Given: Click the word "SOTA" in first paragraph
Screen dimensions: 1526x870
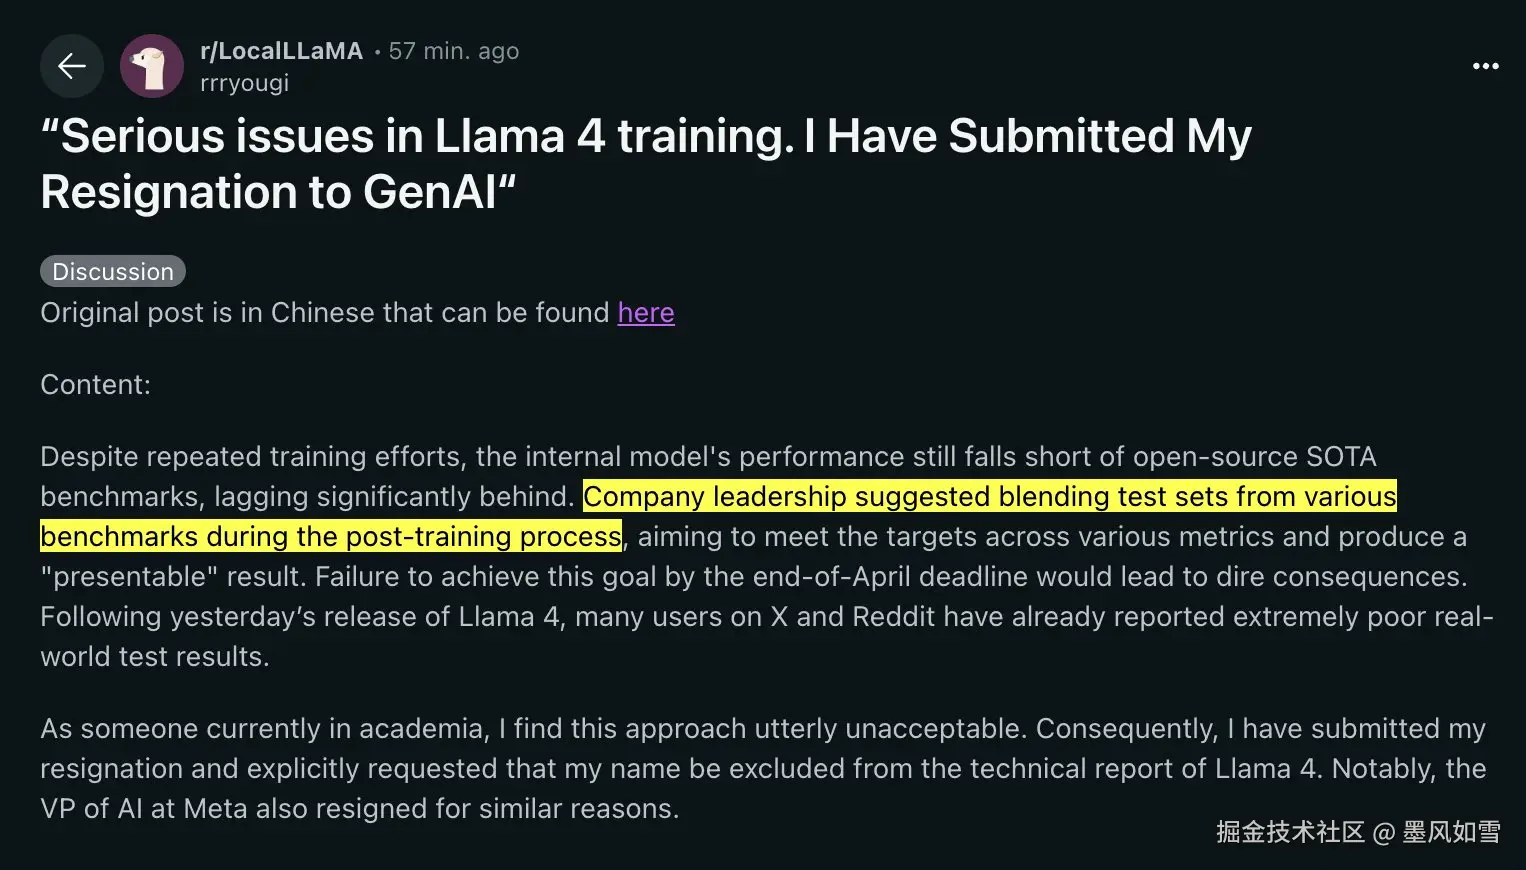Looking at the screenshot, I should pyautogui.click(x=1341, y=457).
